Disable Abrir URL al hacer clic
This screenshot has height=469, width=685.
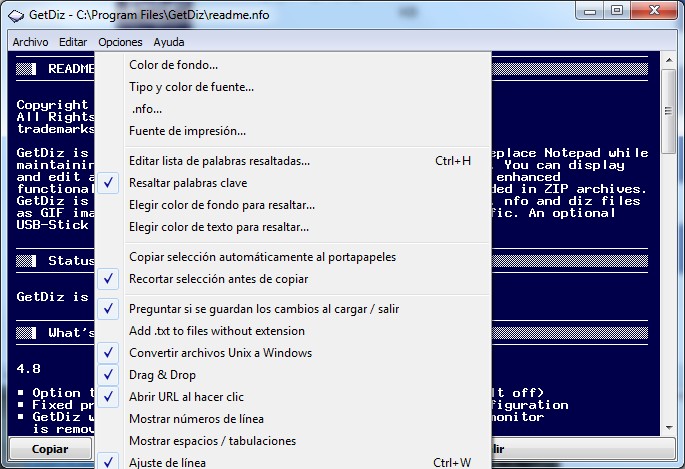coord(293,397)
